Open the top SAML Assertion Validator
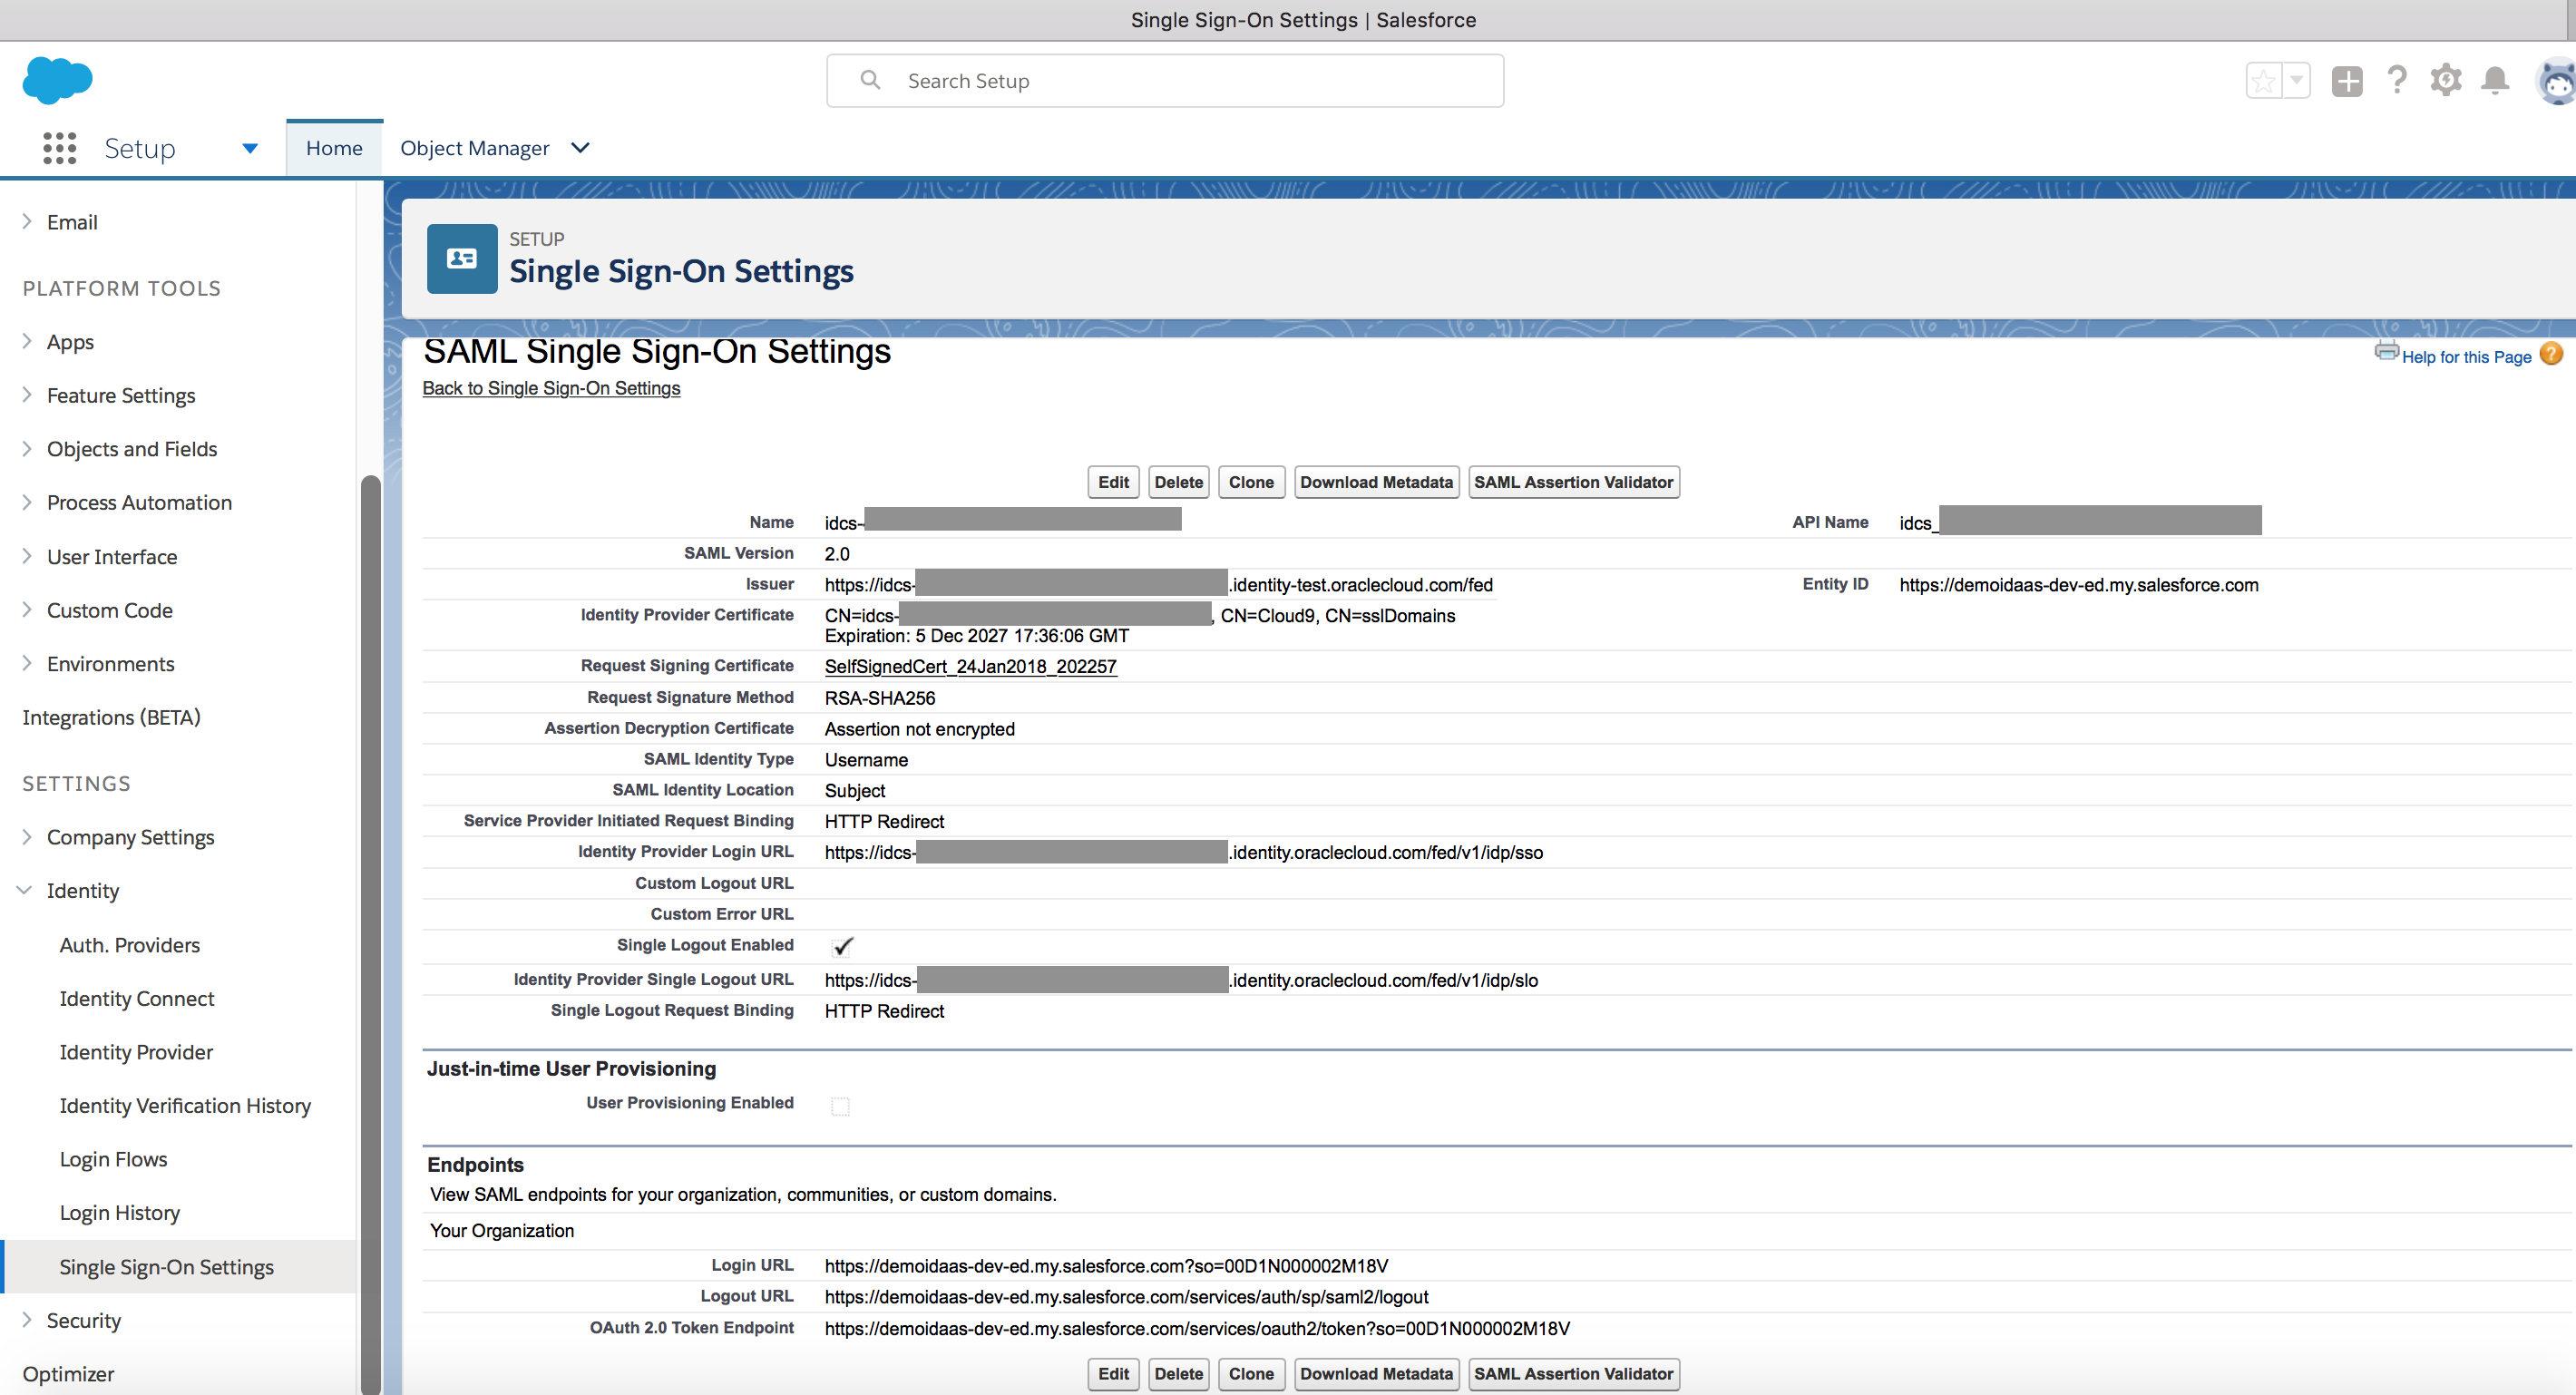This screenshot has width=2576, height=1395. coord(1573,482)
